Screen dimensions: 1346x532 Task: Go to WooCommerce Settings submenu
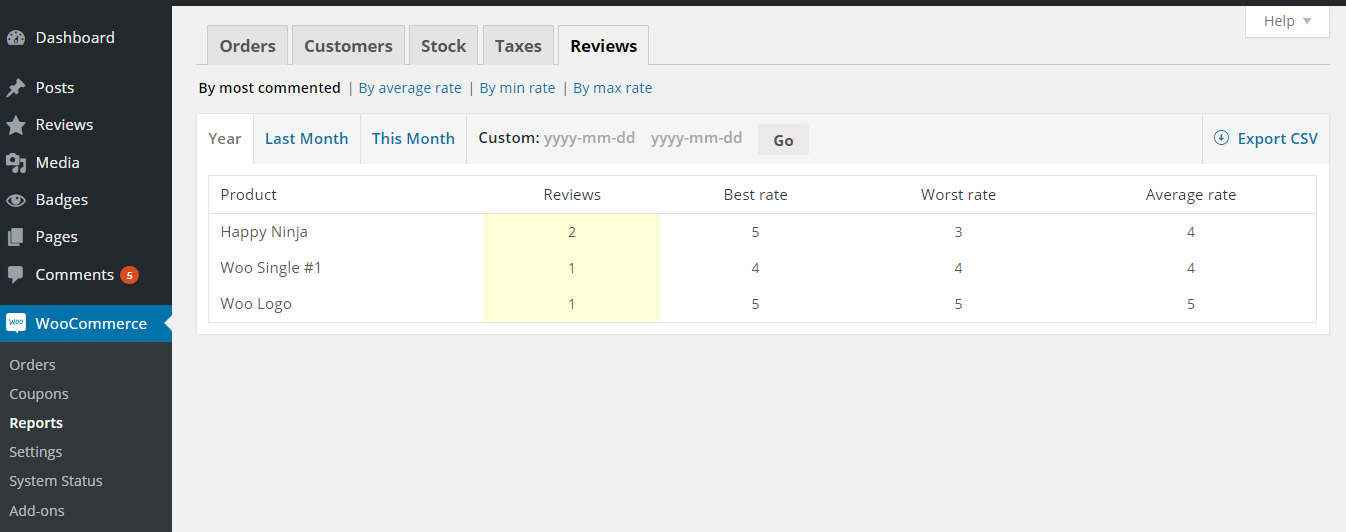tap(36, 452)
